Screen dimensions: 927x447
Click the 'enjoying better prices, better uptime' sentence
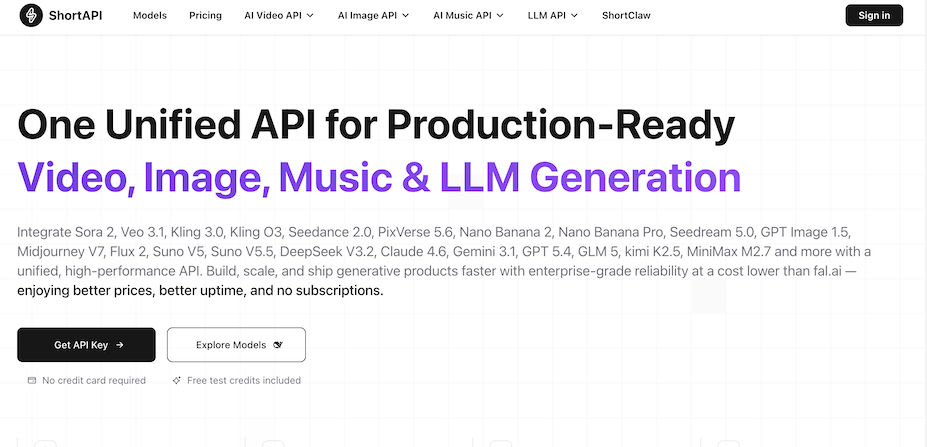pyautogui.click(x=200, y=291)
